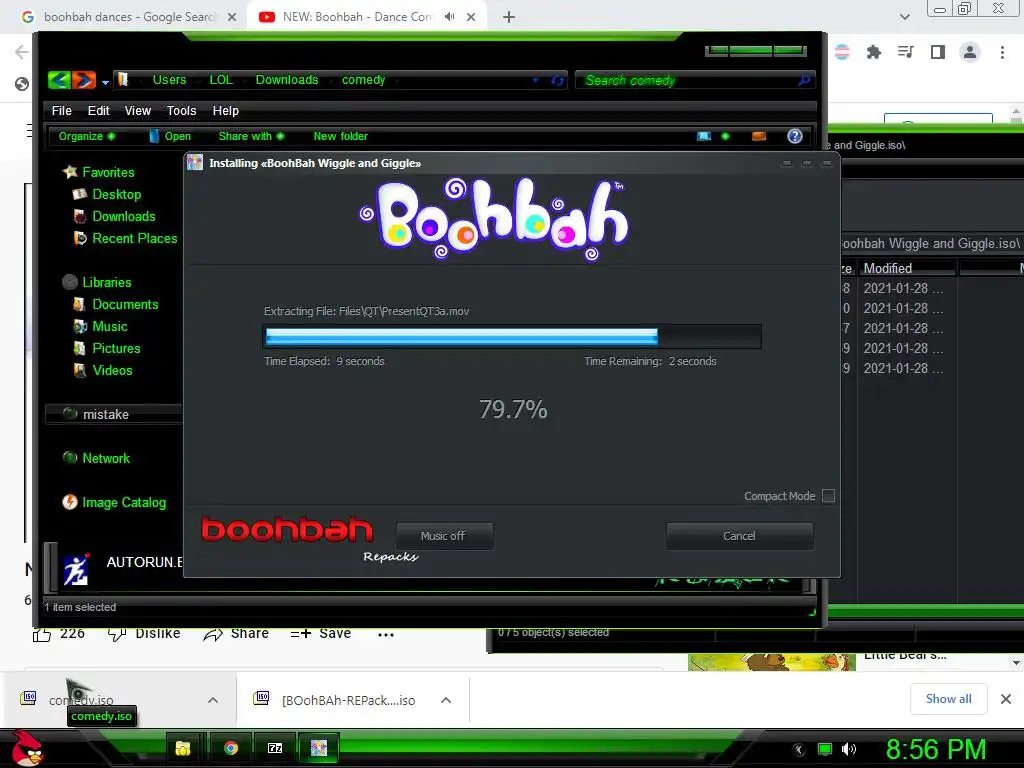Click the Users breadcrumb segment
Viewport: 1024px width, 768px height.
(x=169, y=80)
